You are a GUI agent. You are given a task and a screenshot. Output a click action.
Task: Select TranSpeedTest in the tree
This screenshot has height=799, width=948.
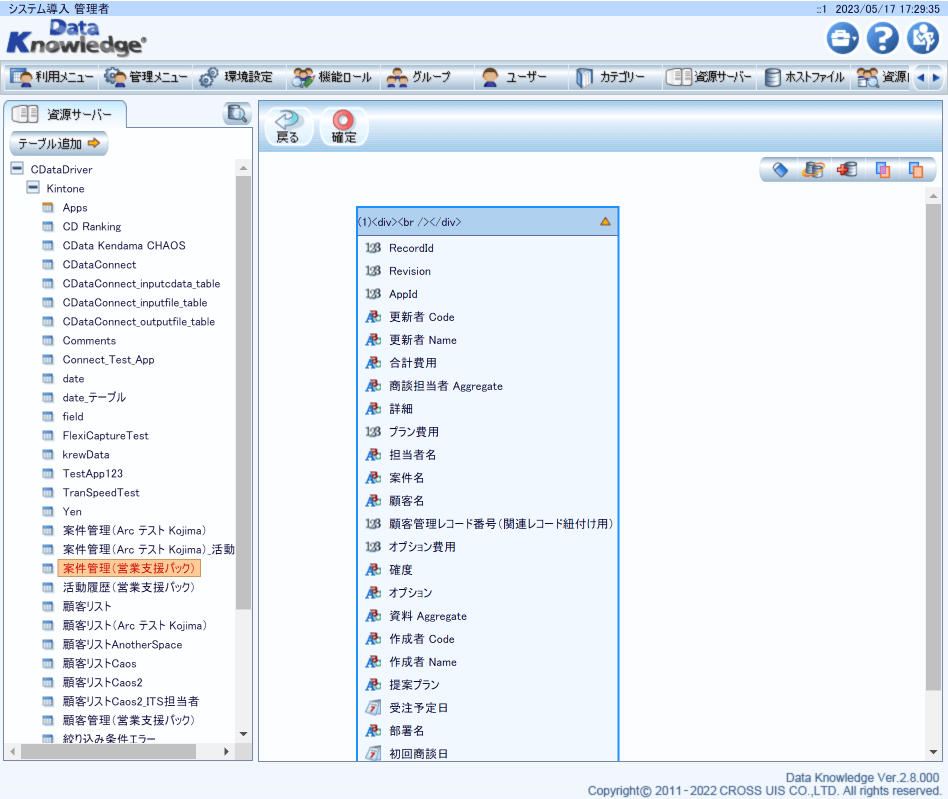tap(101, 493)
